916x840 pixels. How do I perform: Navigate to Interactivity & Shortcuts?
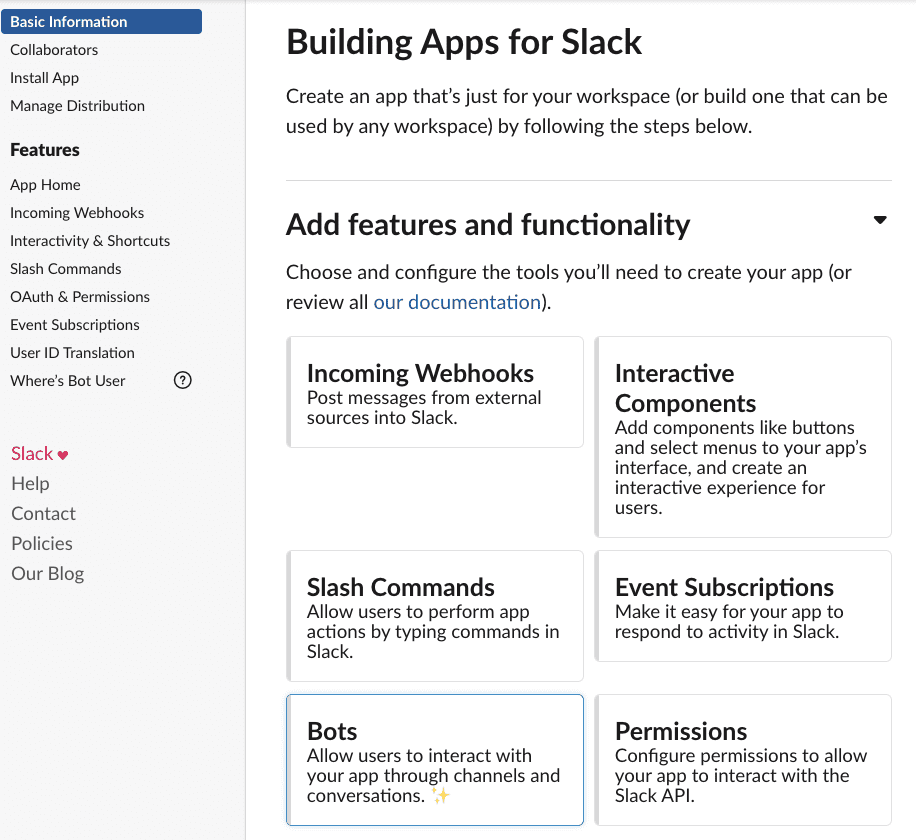click(x=89, y=240)
